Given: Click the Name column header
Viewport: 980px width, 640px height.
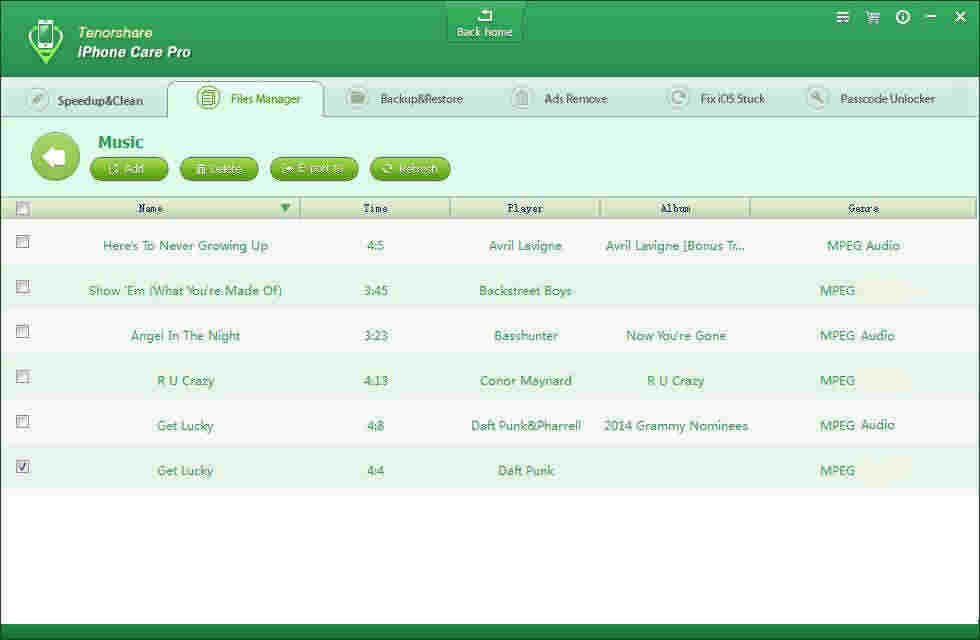Looking at the screenshot, I should [150, 208].
